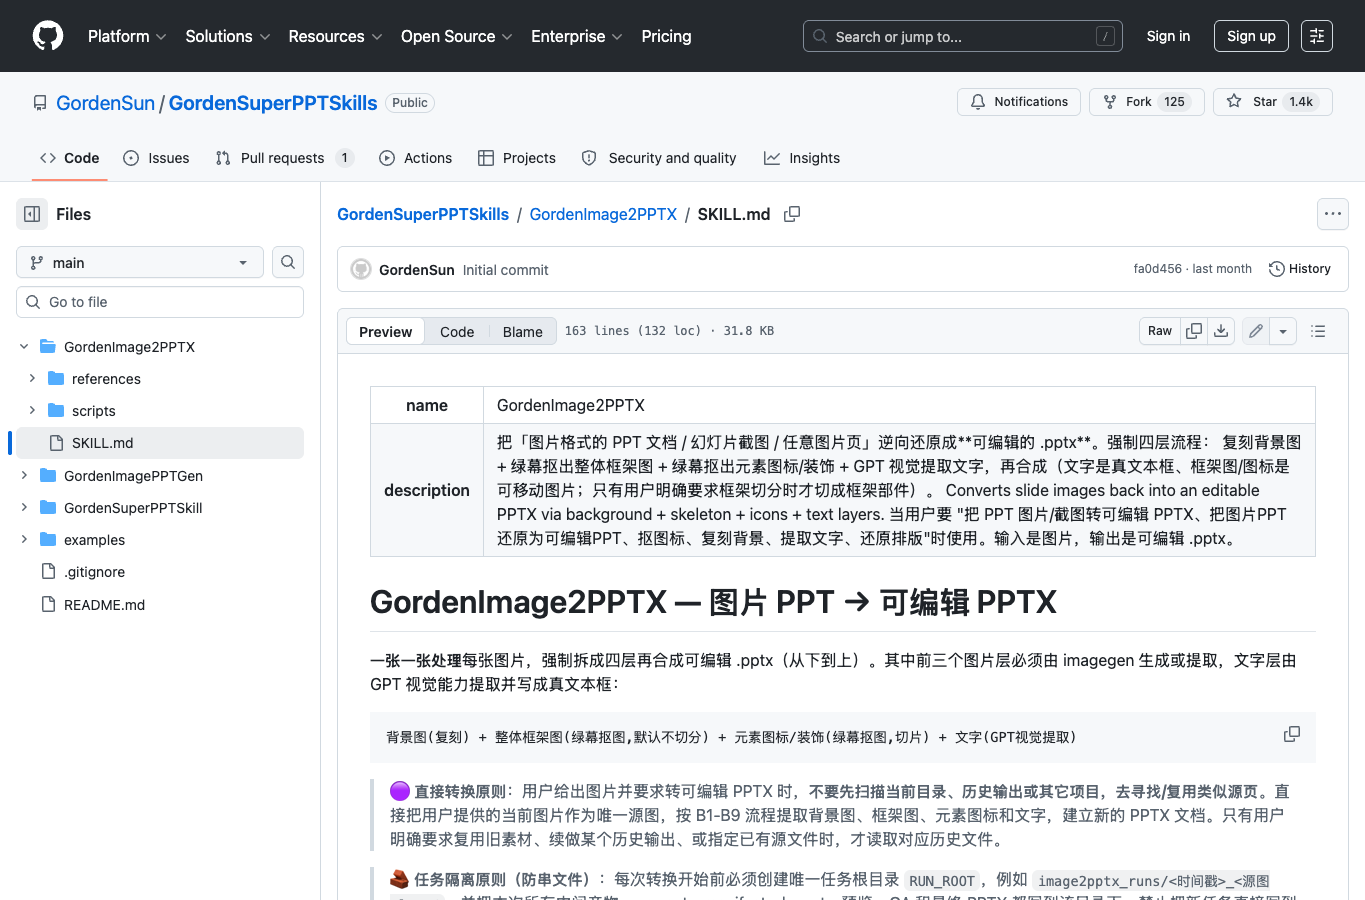
Task: Open the GitHub homepage logo
Action: coord(48,36)
